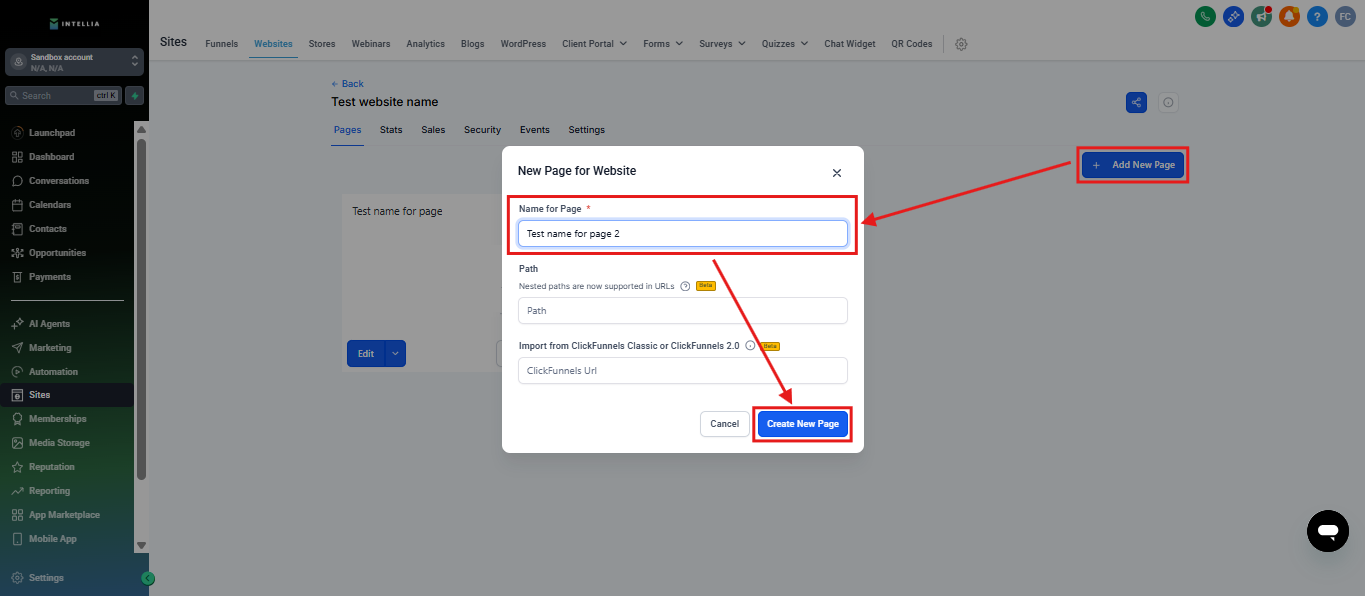
Task: Open the live chat support bubble
Action: 1327,530
